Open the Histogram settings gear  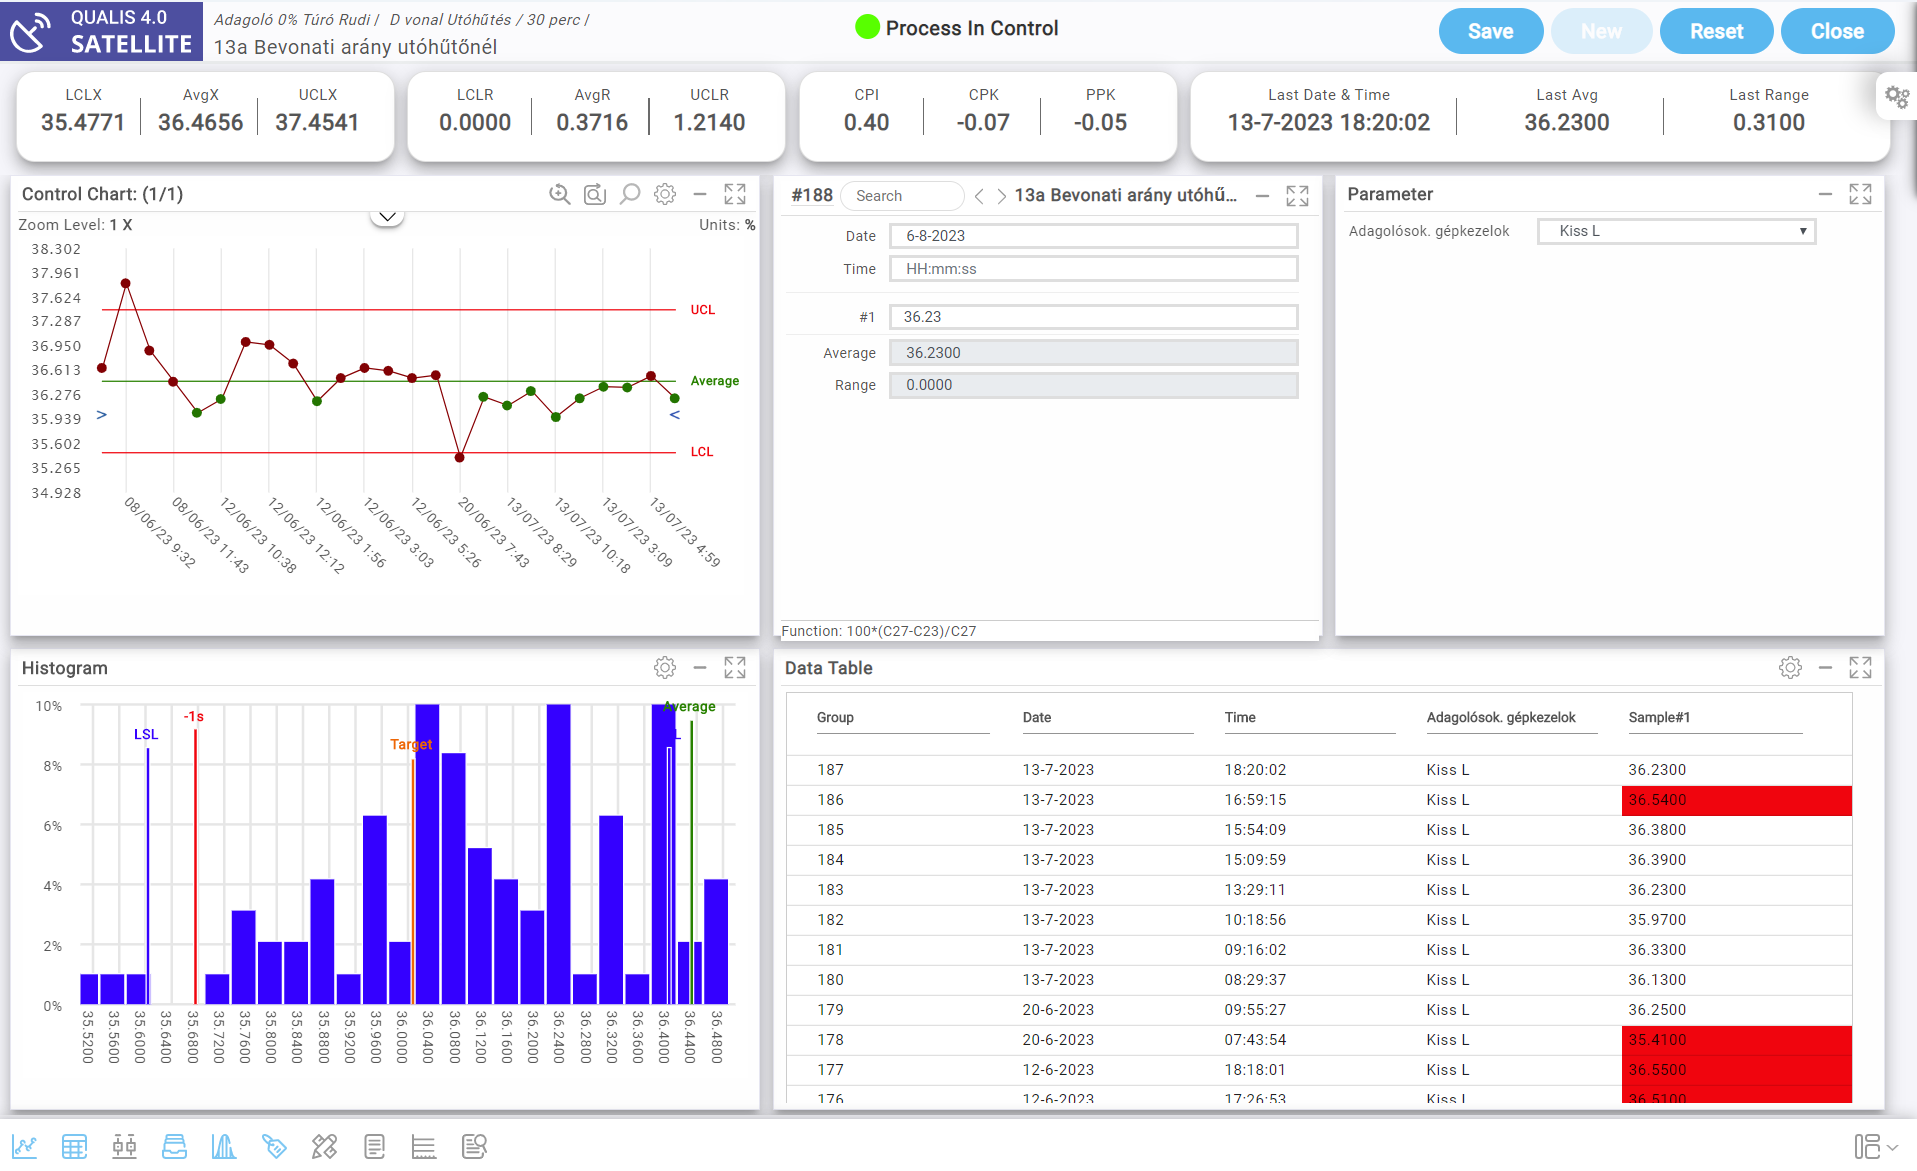pos(665,667)
